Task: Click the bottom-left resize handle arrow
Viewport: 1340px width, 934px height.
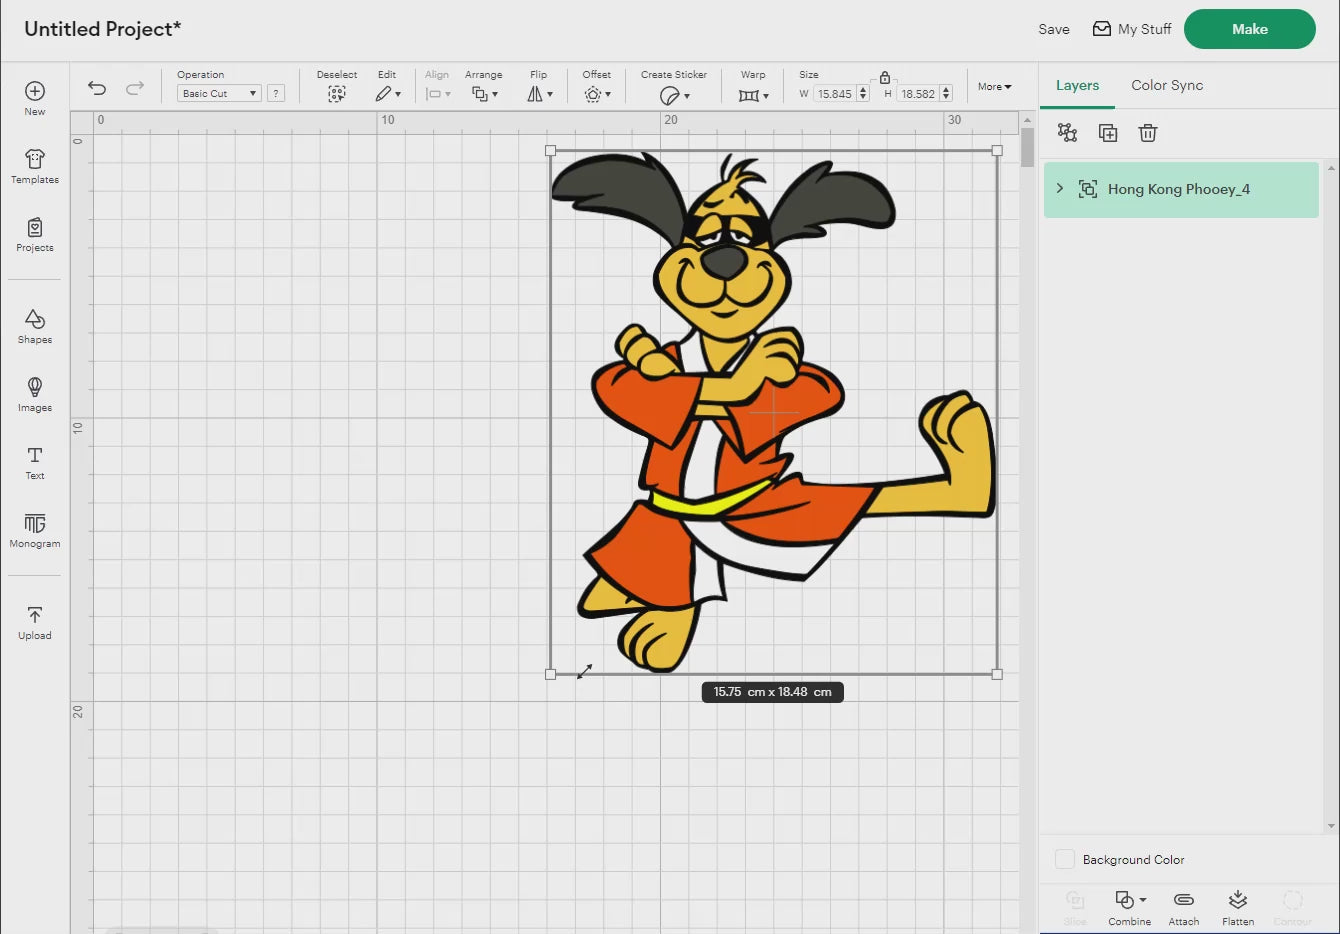Action: [585, 671]
